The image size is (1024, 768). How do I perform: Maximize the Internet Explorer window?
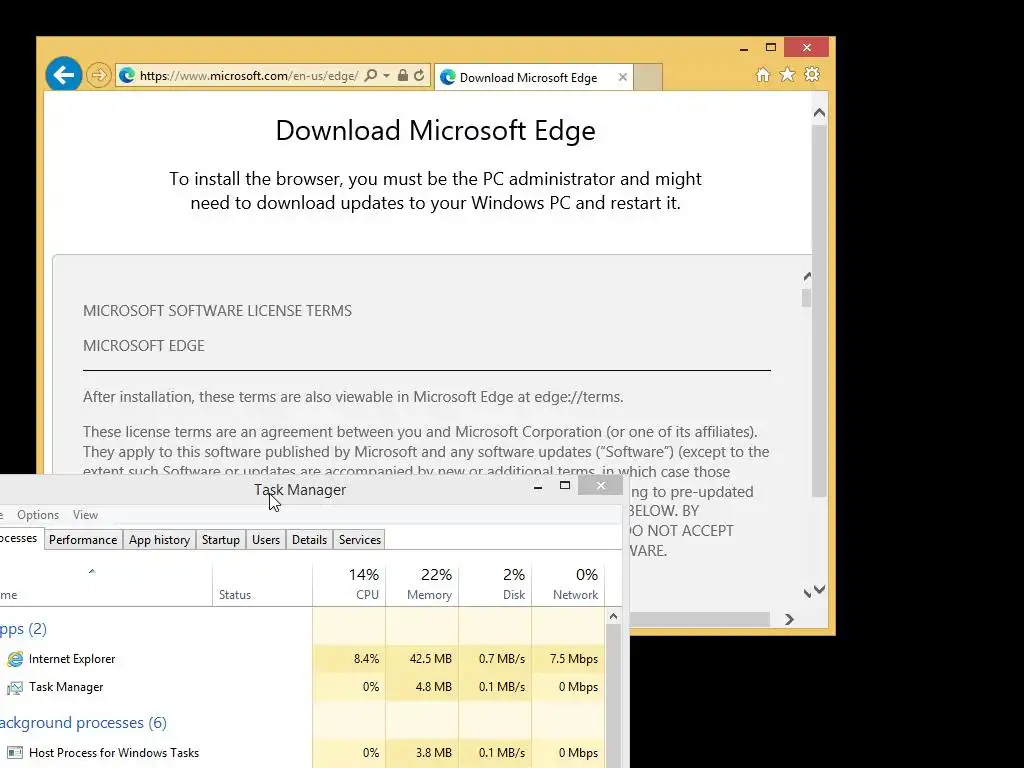click(x=771, y=47)
